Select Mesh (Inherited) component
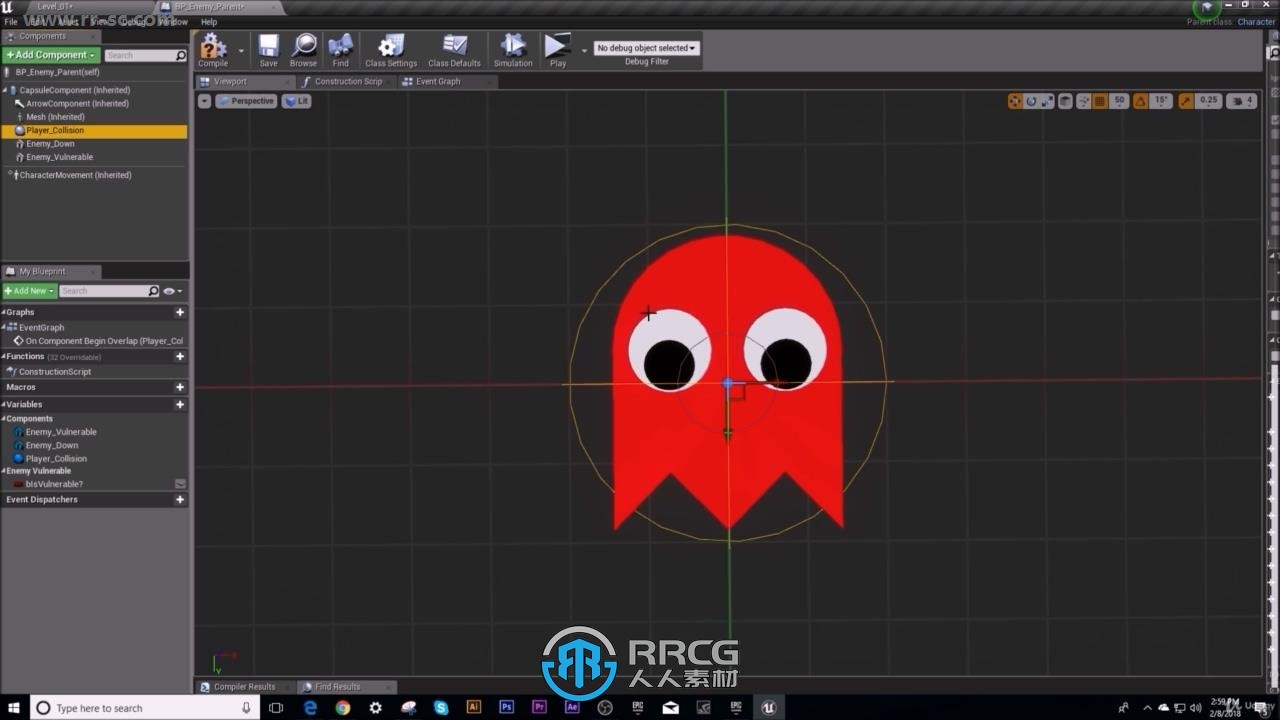The image size is (1280, 720). point(55,117)
